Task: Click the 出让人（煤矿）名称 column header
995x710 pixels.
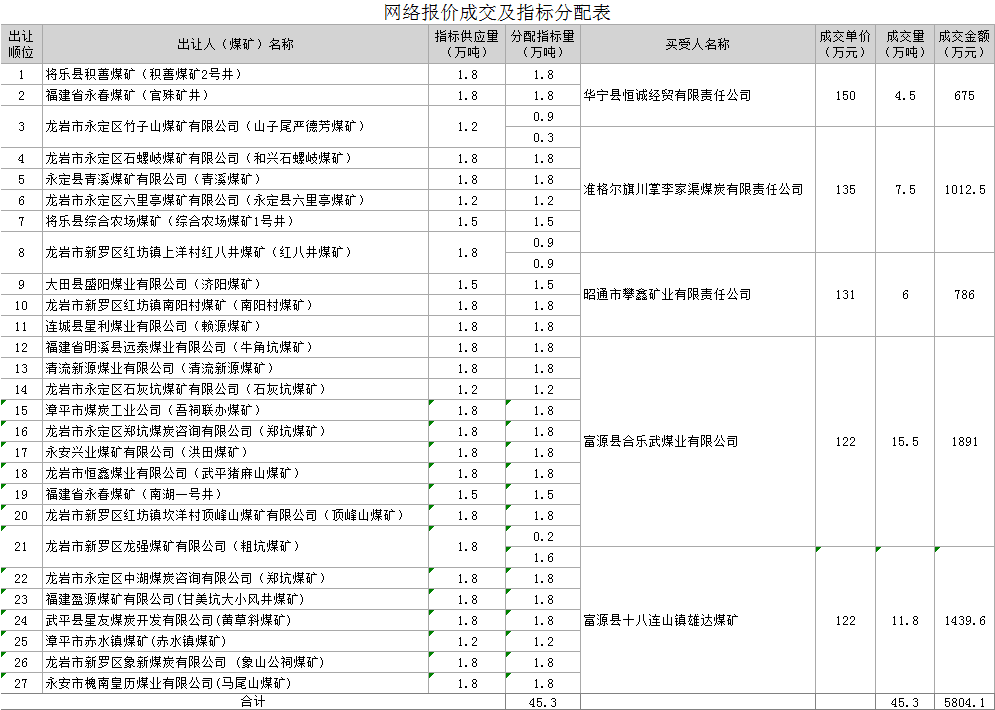Action: point(235,44)
